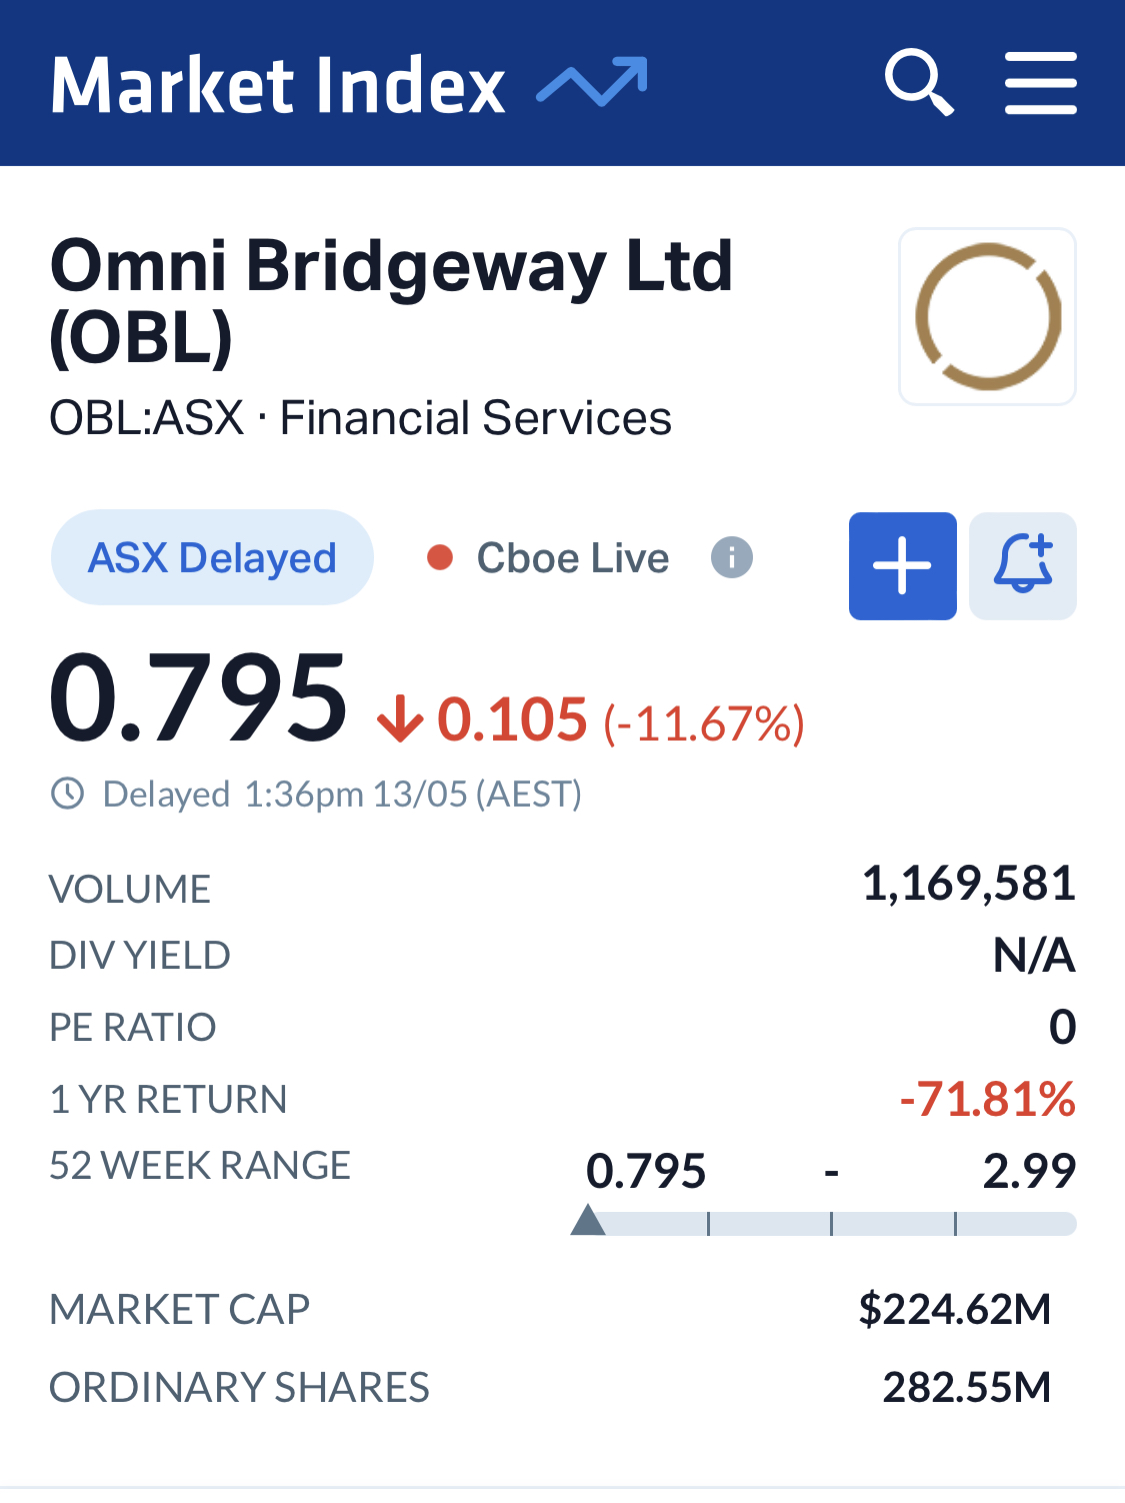The image size is (1125, 1503).
Task: Click the -71.81% one year return value
Action: (987, 1099)
